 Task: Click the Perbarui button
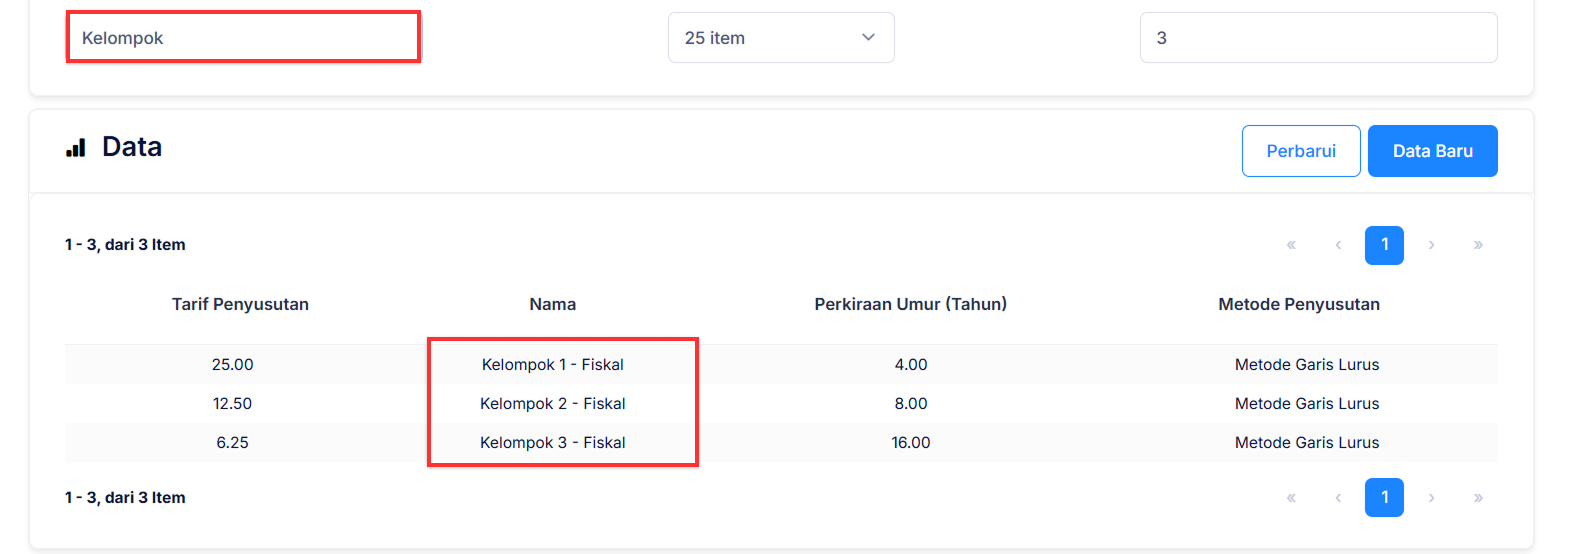[1300, 151]
